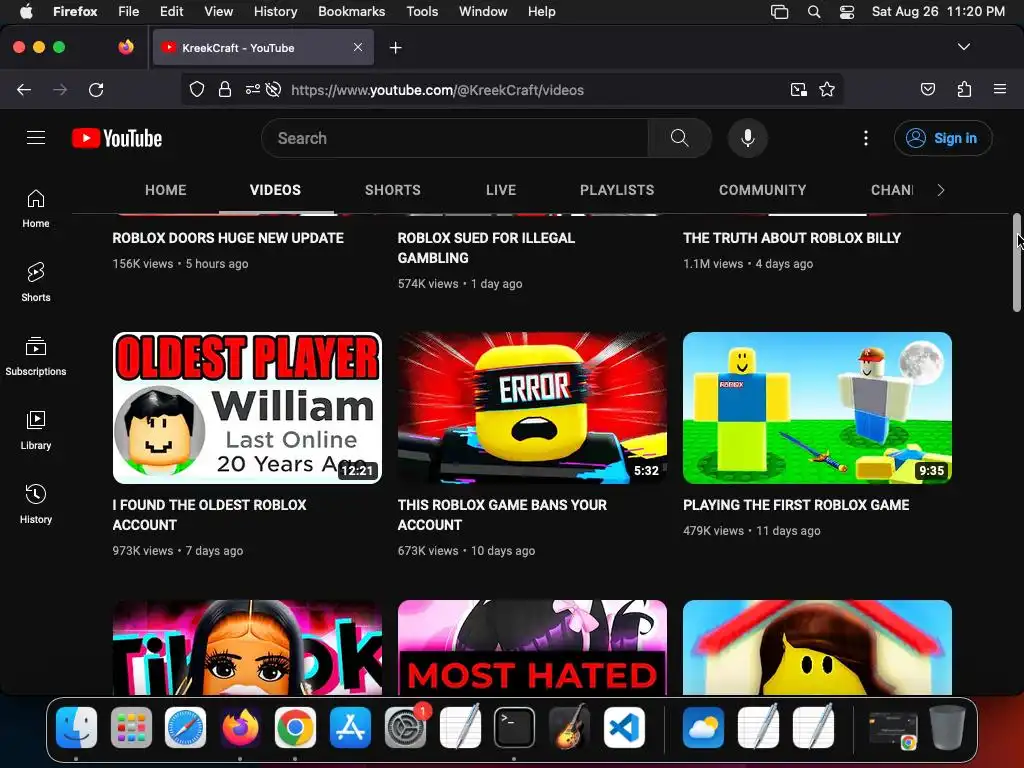The image size is (1024, 768).
Task: Start voice search with the microphone icon
Action: 748,138
